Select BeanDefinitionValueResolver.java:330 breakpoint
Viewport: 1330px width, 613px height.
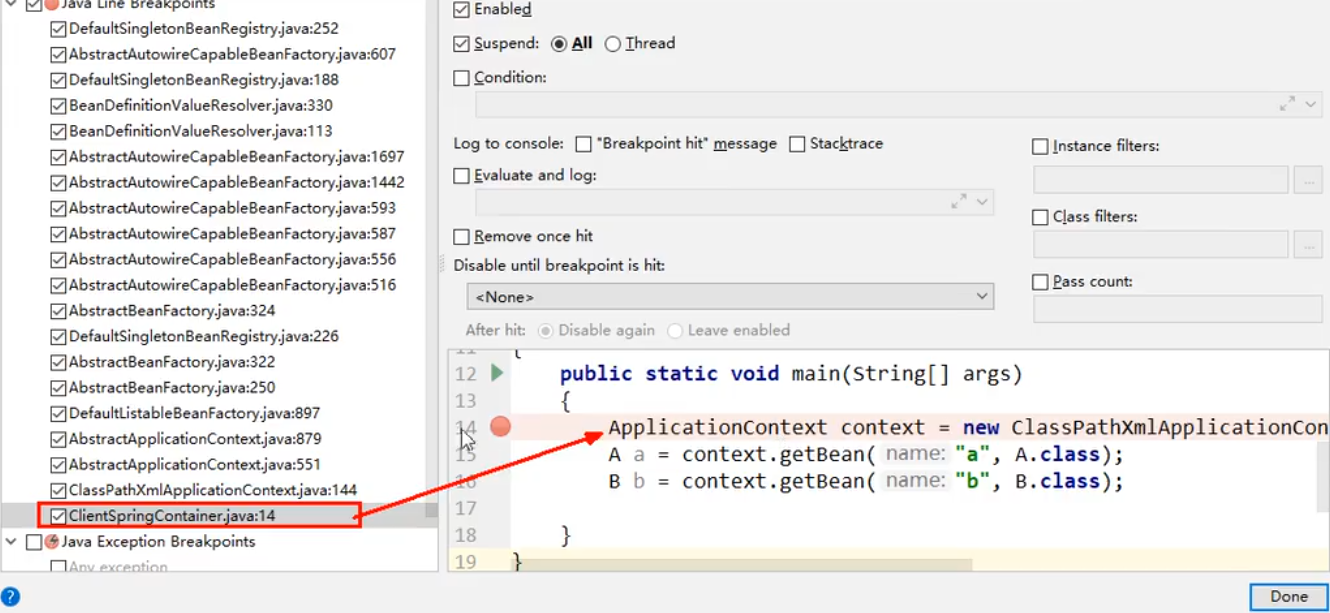(x=201, y=106)
